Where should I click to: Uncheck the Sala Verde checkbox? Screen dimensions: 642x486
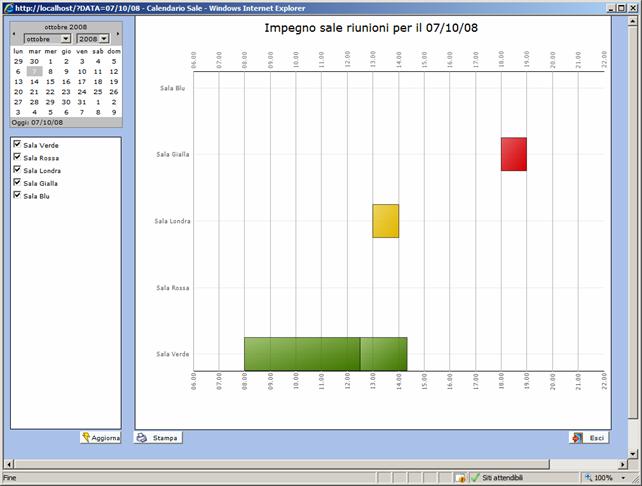[x=17, y=145]
